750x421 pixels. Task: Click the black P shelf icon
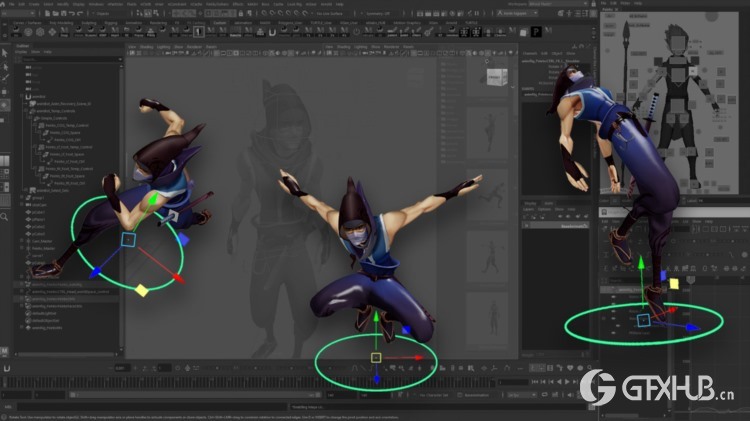536,32
